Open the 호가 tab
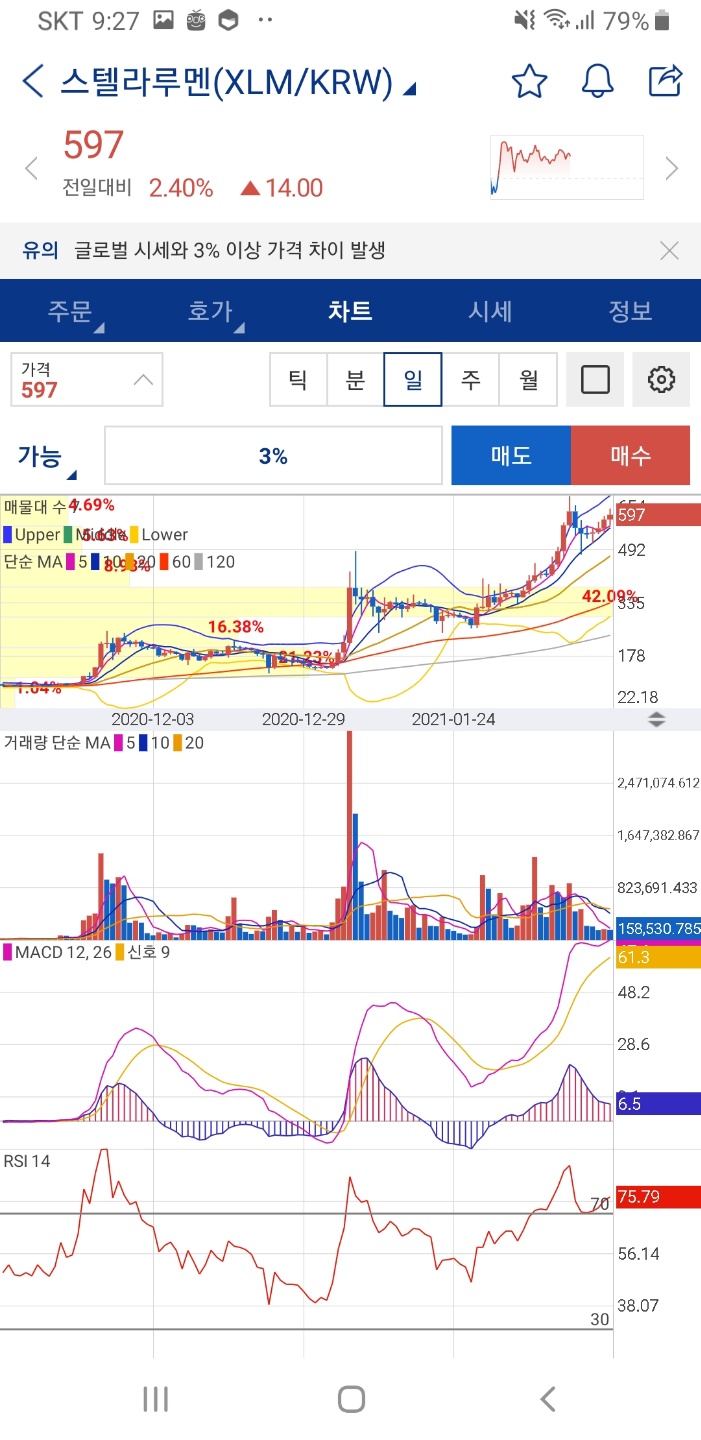The height and width of the screenshot is (1440, 701). click(210, 311)
